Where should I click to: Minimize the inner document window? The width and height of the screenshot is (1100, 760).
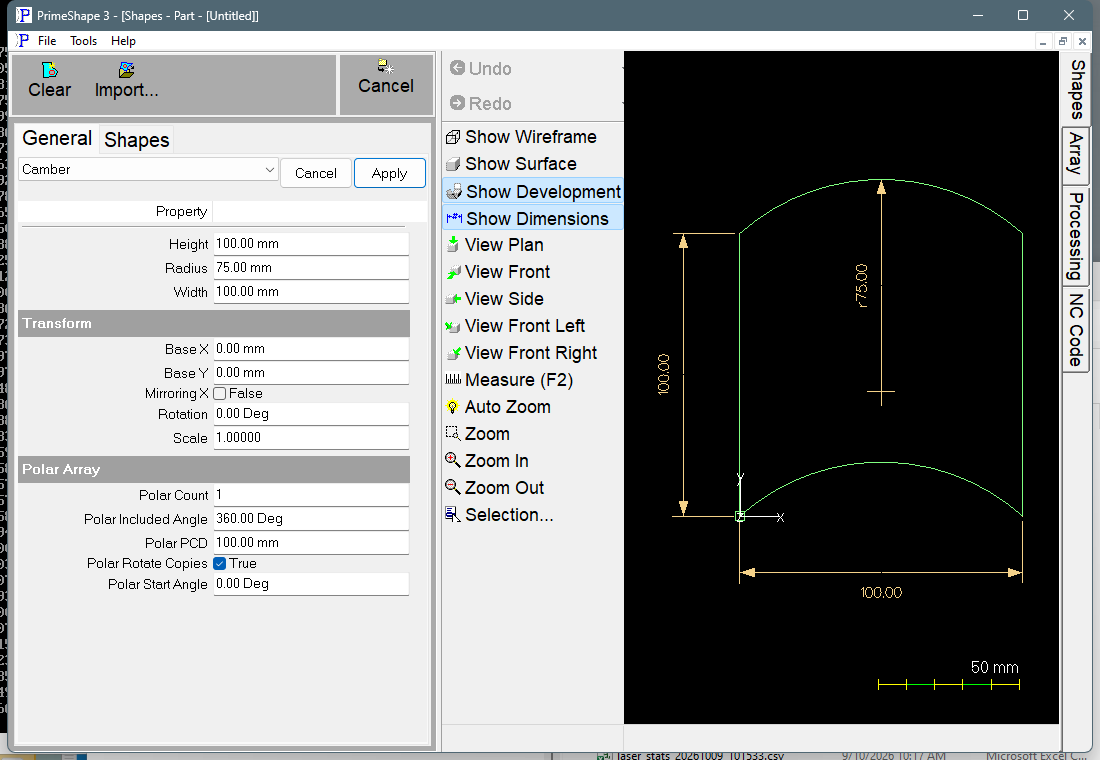[x=1043, y=41]
